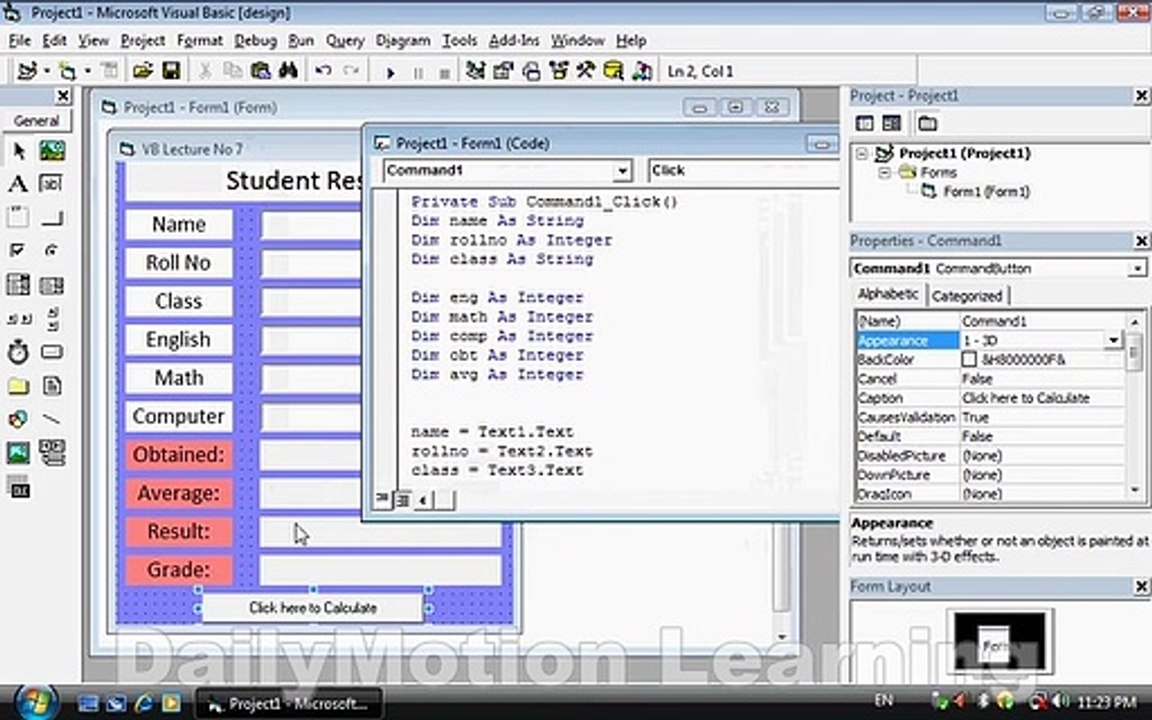The height and width of the screenshot is (720, 1152).
Task: Select the DriveListBox control tool
Action: point(51,352)
